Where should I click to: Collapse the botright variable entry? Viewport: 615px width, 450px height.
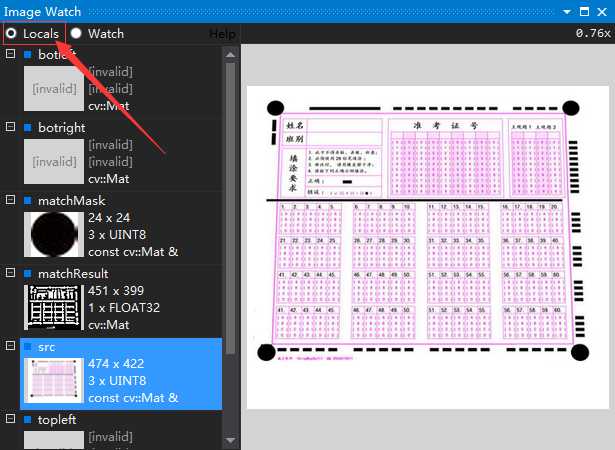click(x=10, y=127)
